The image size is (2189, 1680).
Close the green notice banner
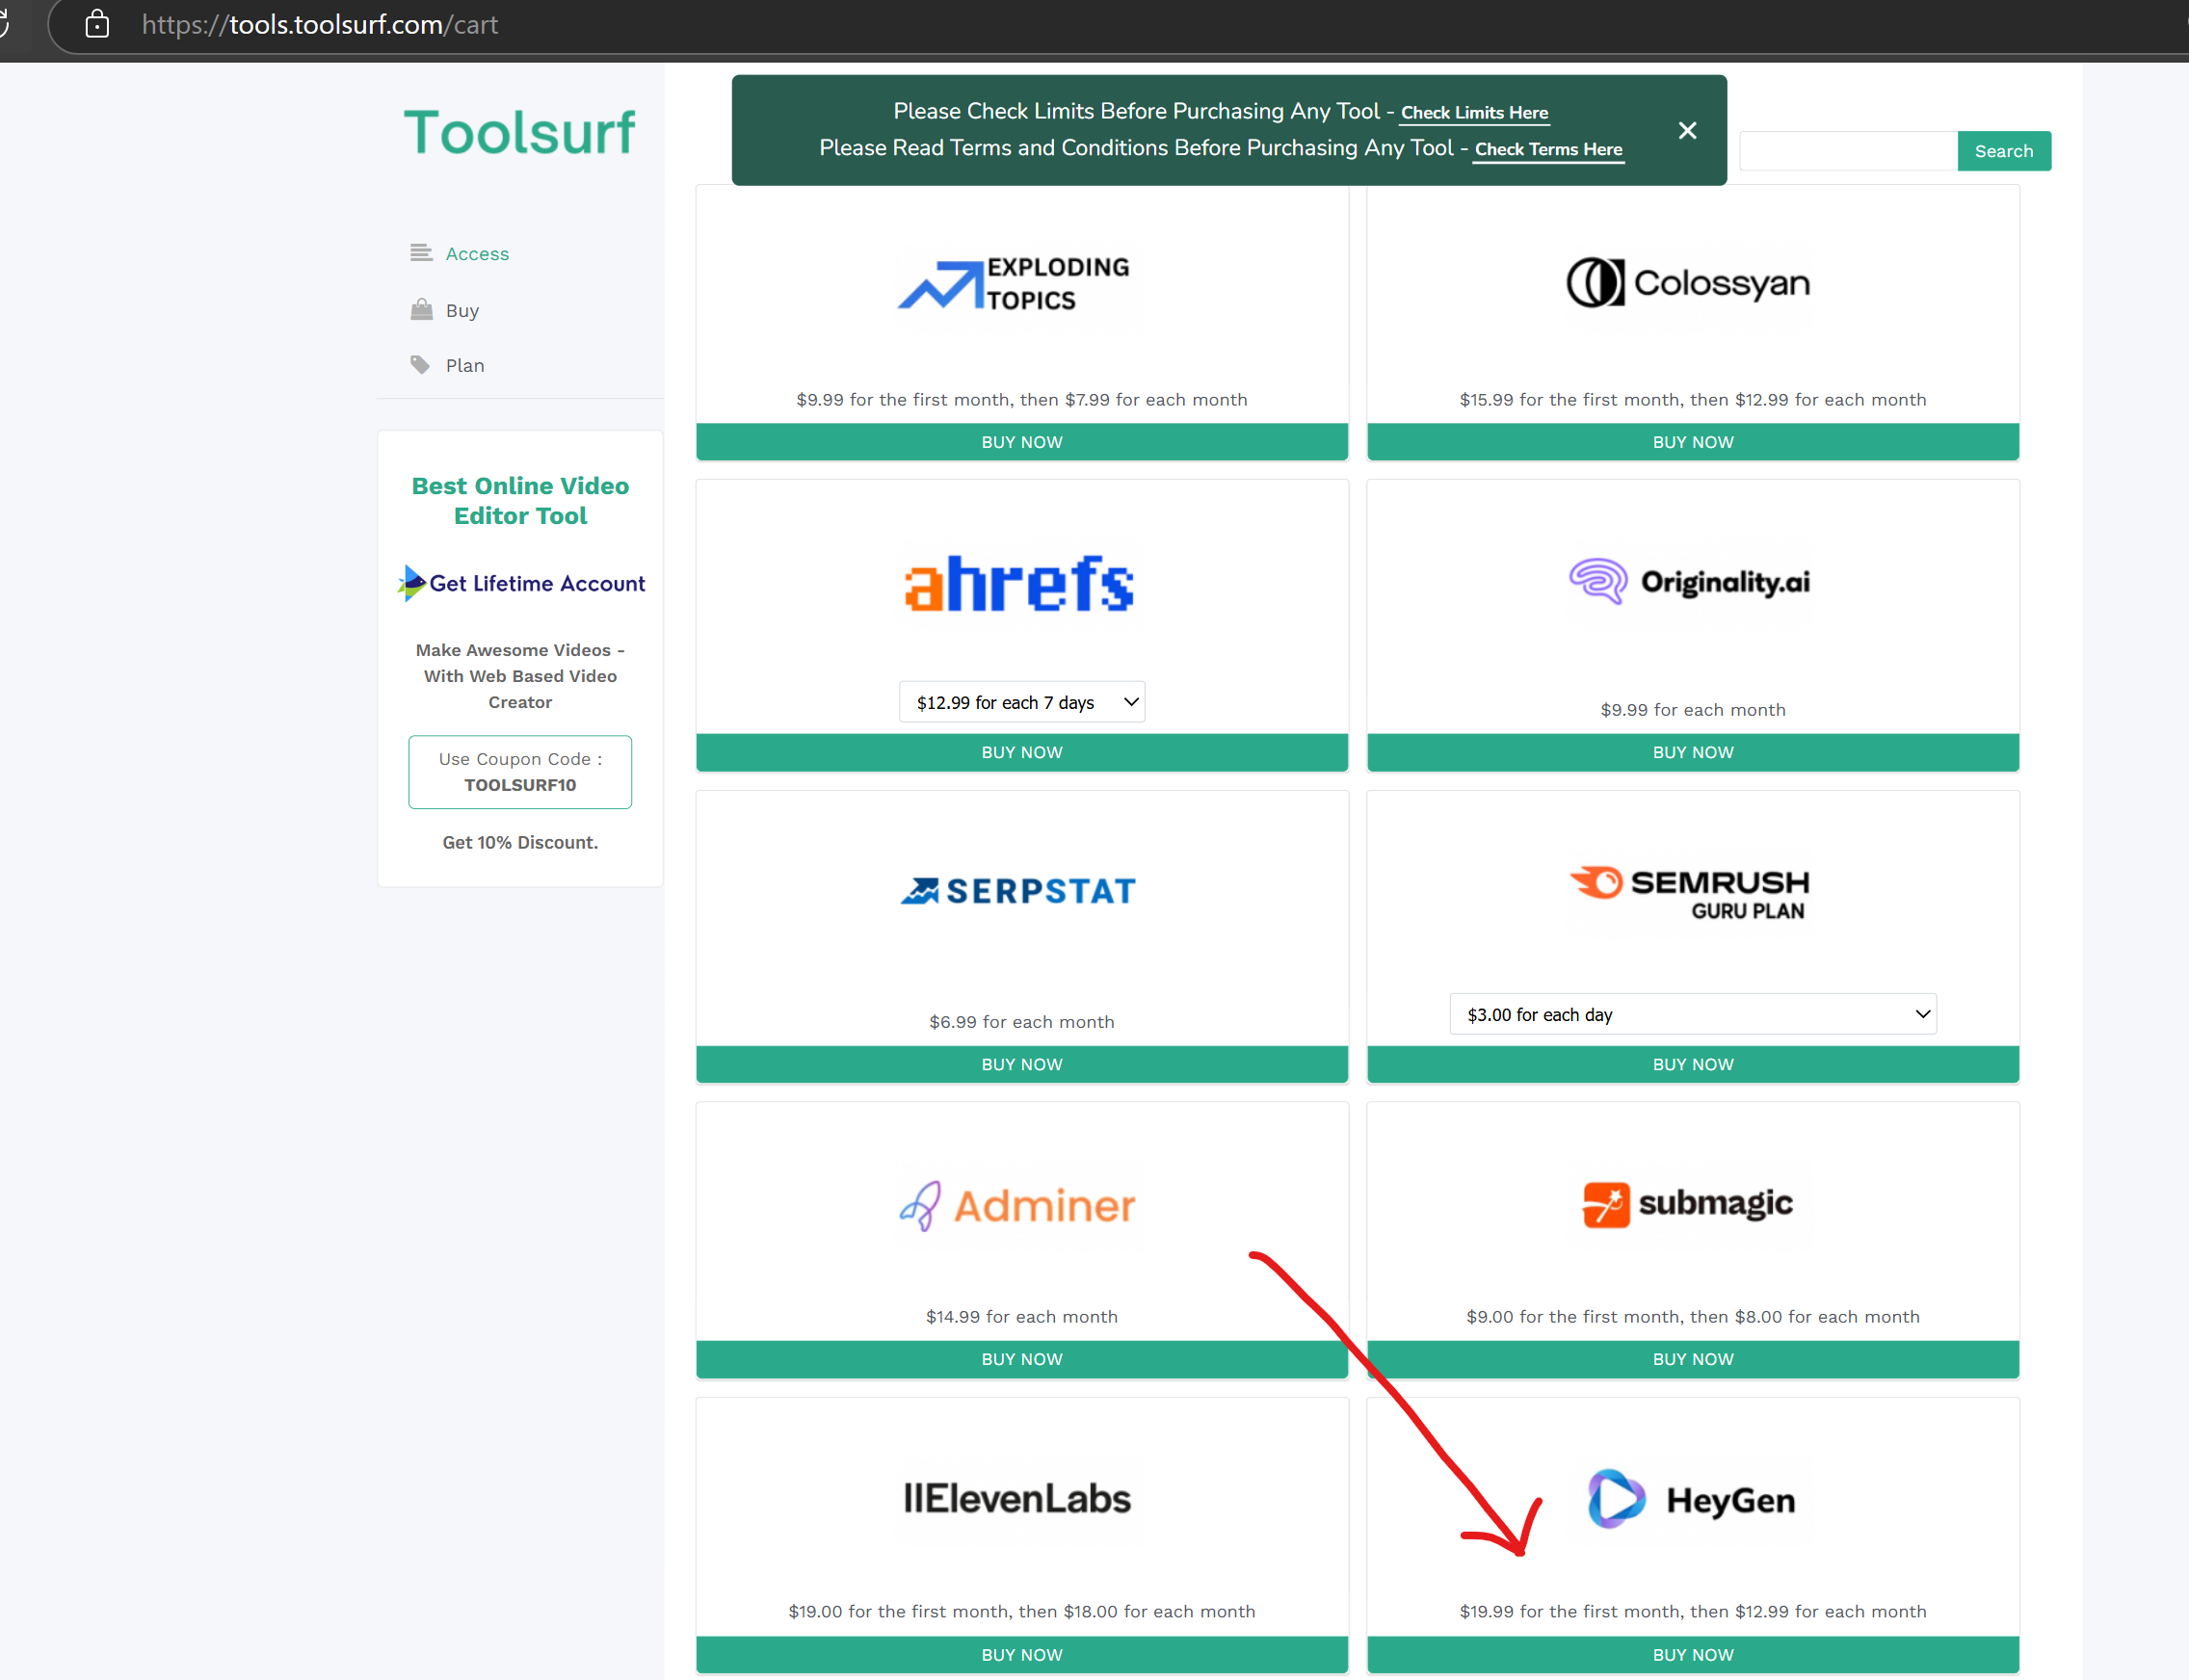1687,130
